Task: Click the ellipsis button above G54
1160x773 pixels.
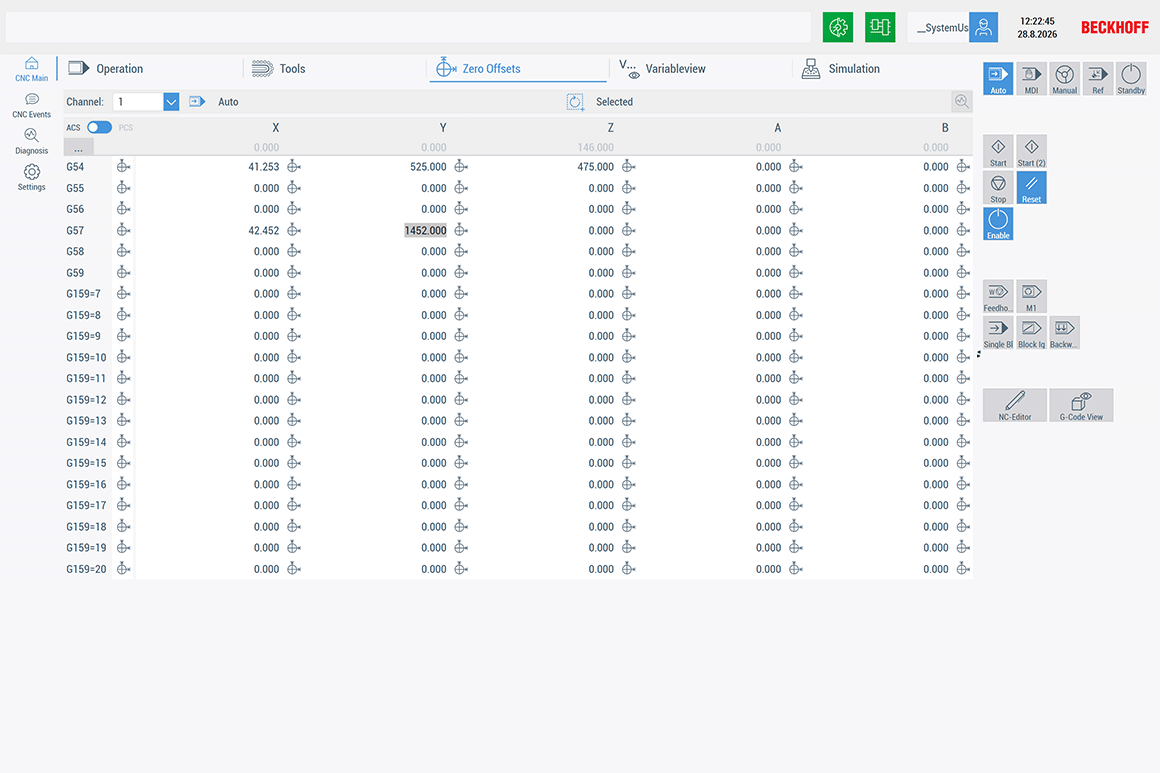Action: coord(78,148)
